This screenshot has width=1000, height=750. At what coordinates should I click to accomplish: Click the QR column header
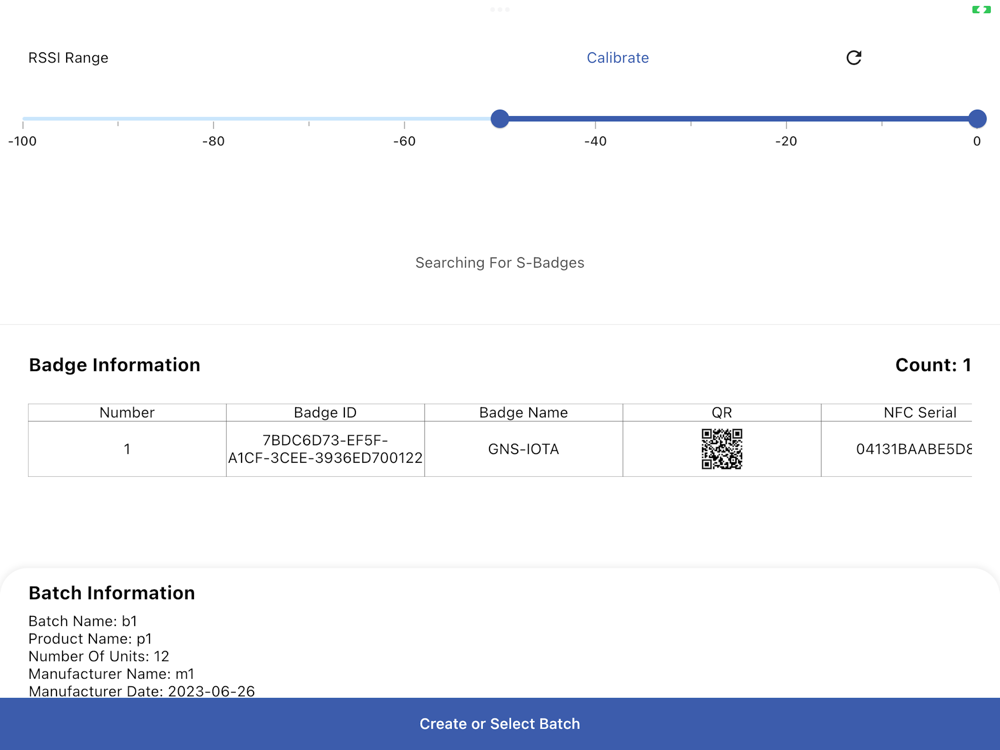click(x=722, y=413)
